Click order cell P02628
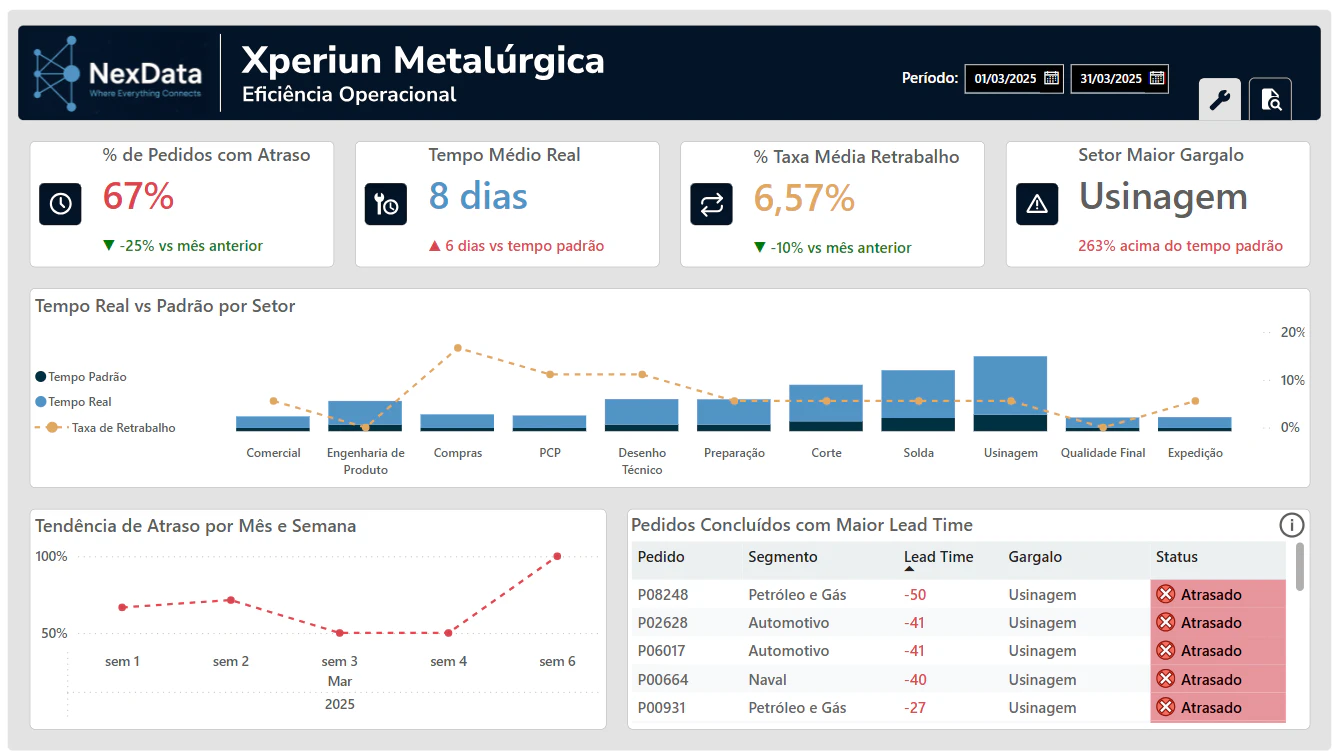 [663, 622]
